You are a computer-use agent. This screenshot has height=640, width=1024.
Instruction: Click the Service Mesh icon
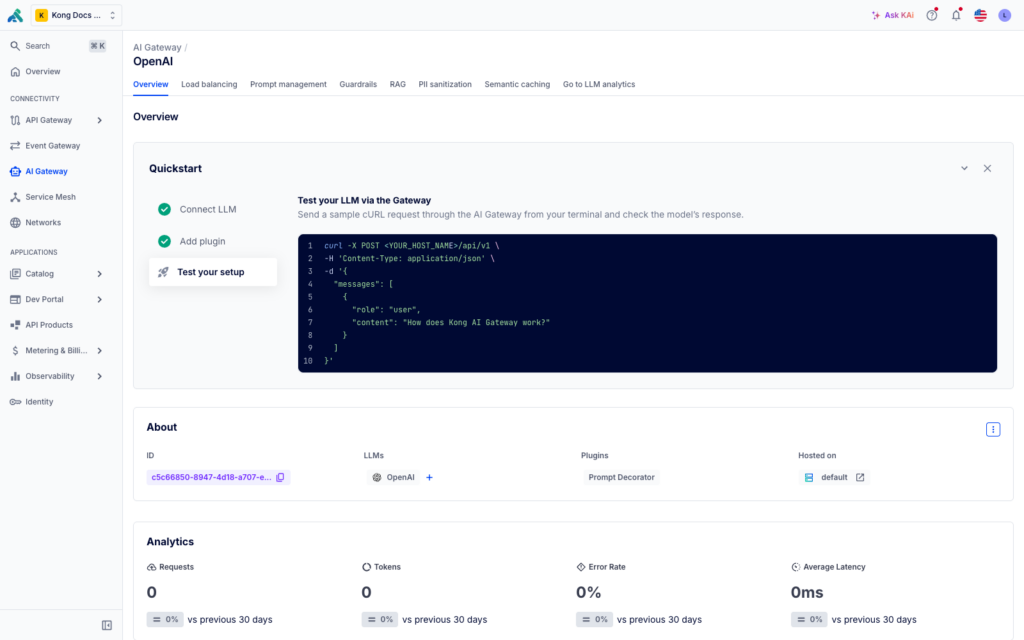pyautogui.click(x=15, y=197)
